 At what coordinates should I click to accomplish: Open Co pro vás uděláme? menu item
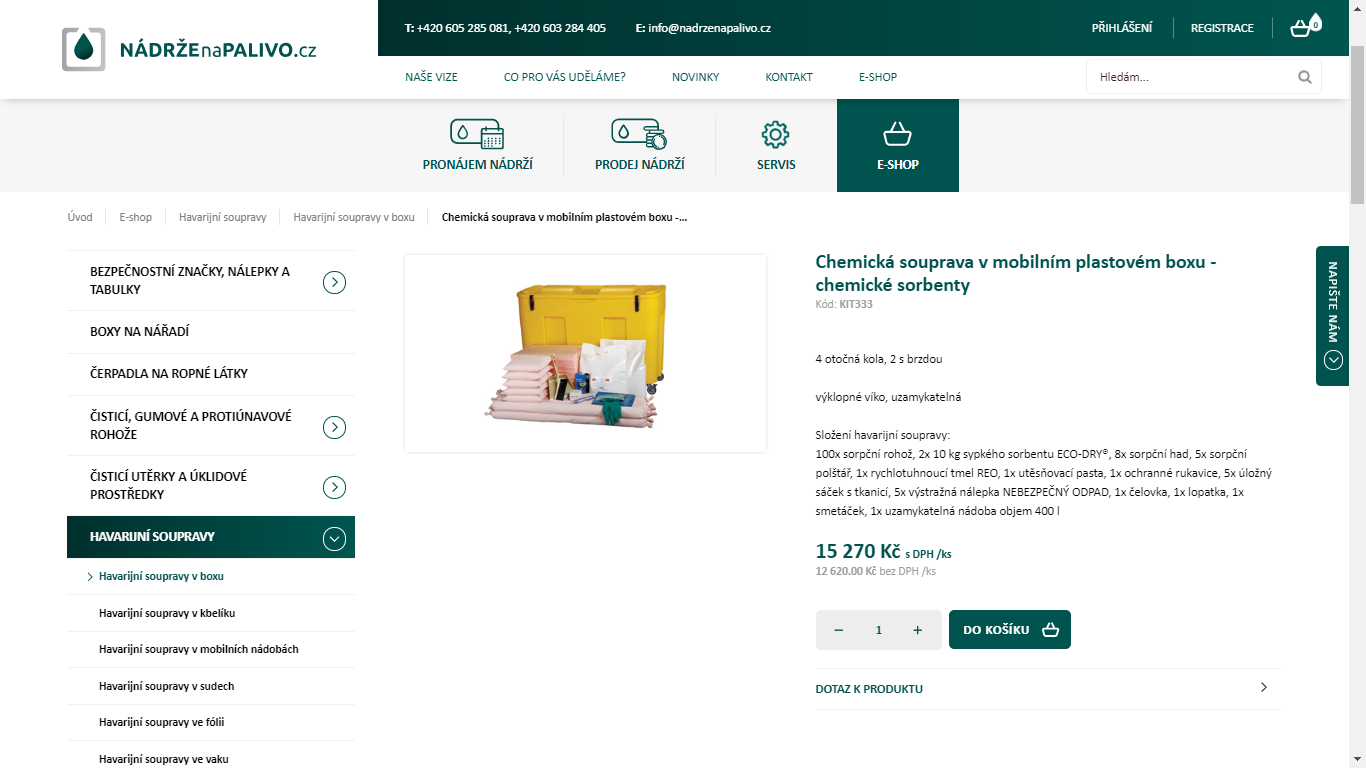[565, 77]
